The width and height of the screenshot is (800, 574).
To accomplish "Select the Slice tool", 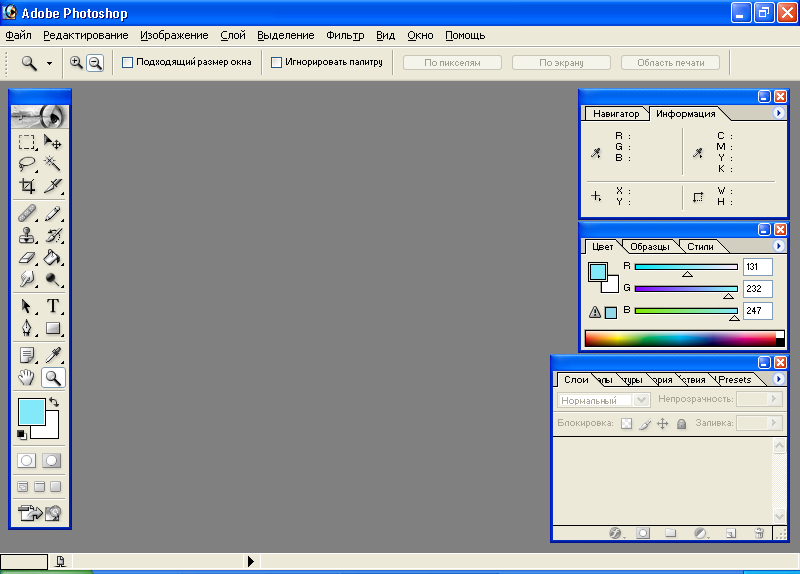I will [53, 186].
